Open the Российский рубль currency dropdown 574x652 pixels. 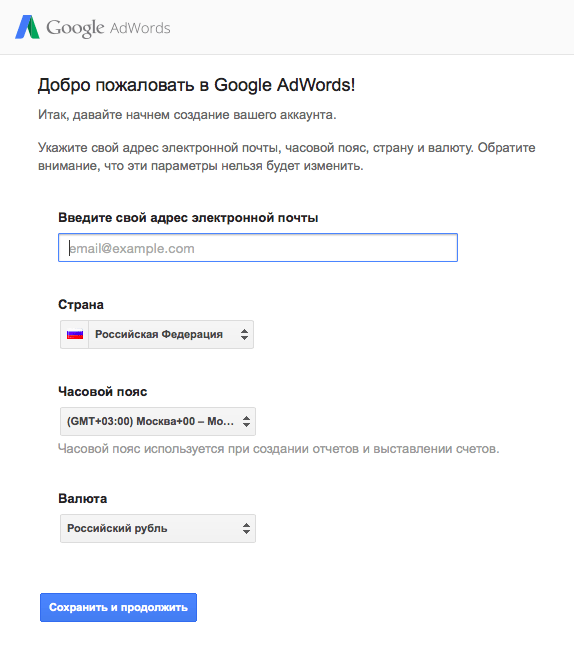pyautogui.click(x=158, y=529)
